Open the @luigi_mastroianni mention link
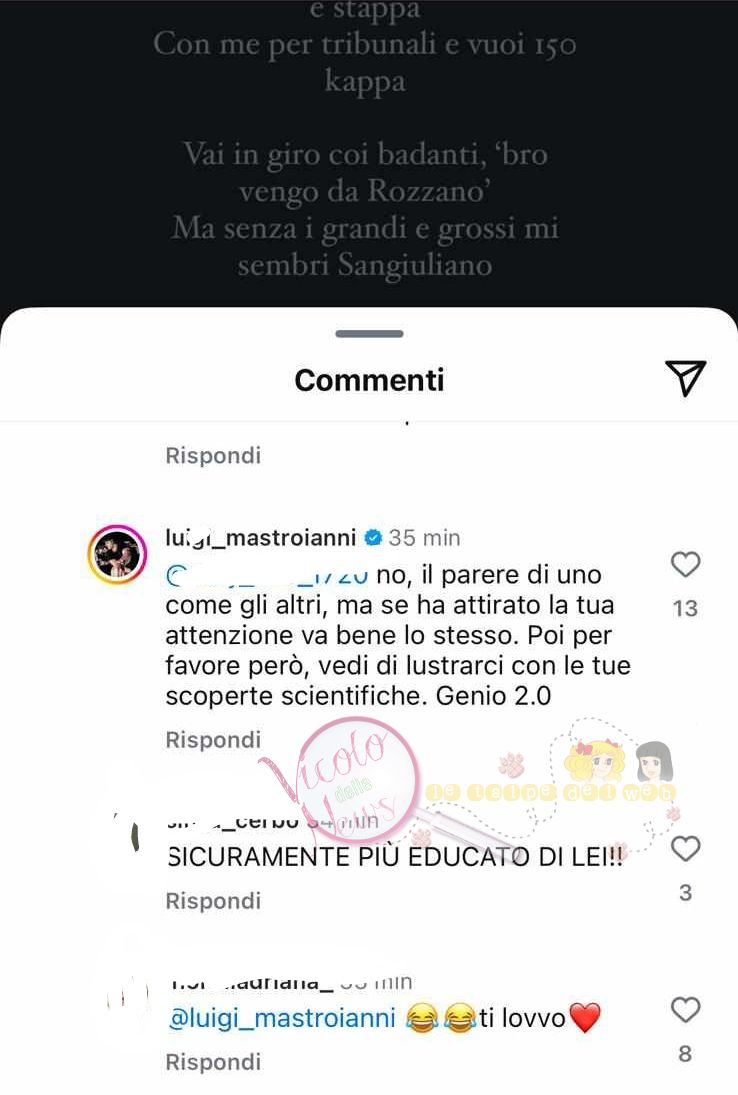The image size is (738, 1095). 283,1018
